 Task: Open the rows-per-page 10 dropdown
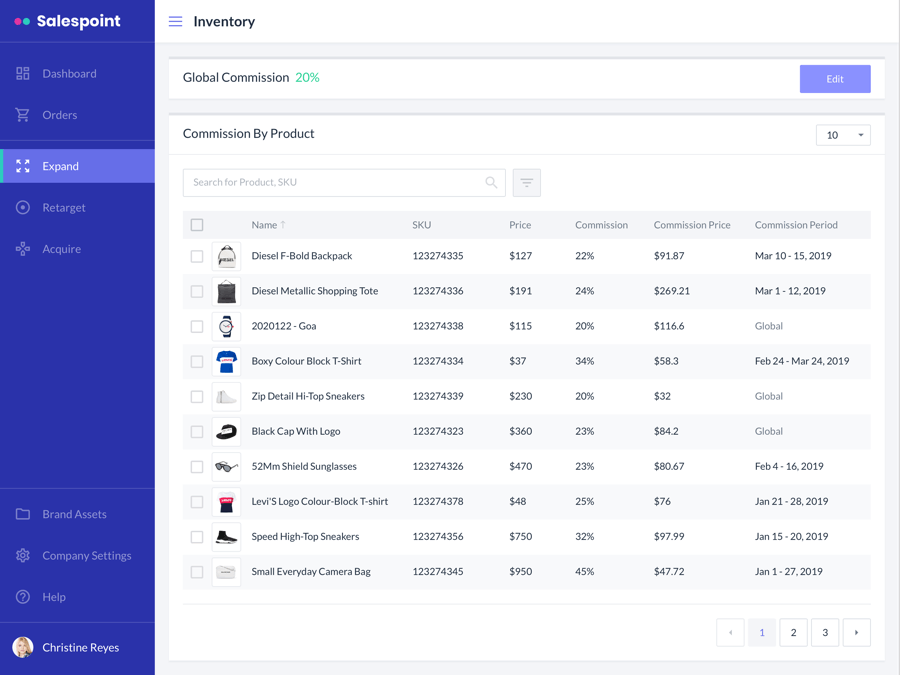coord(843,135)
